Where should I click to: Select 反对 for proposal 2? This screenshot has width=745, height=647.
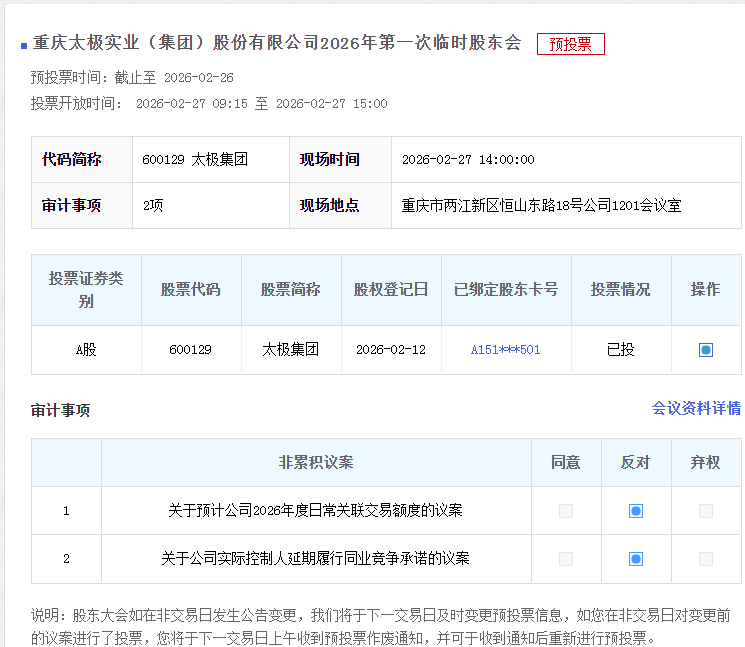pyautogui.click(x=636, y=559)
